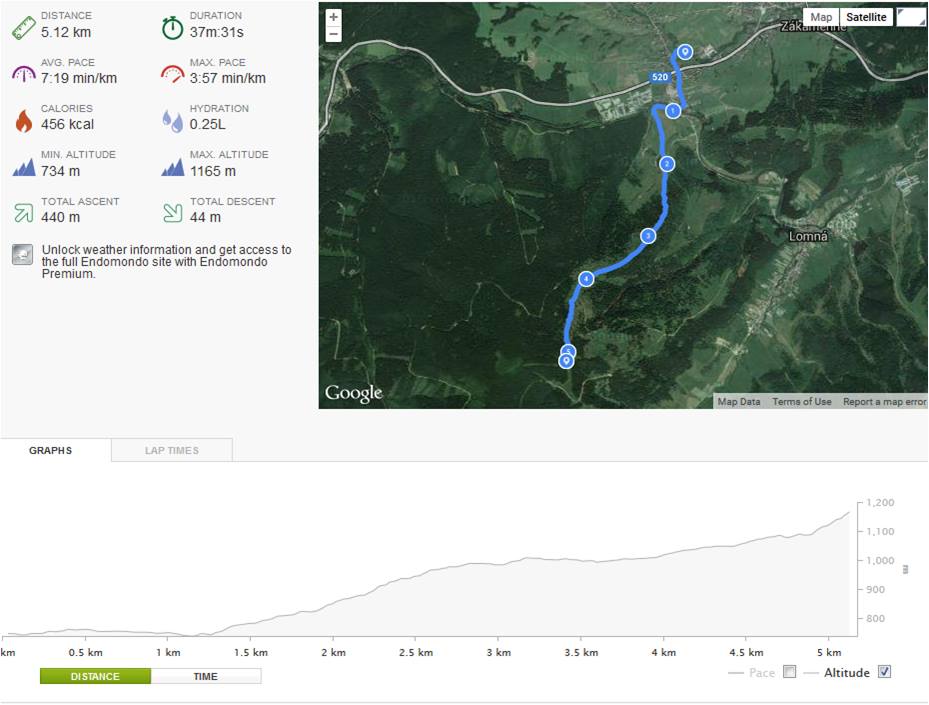This screenshot has height=705, width=929.
Task: Enable the Pace graph checkbox
Action: click(x=789, y=671)
